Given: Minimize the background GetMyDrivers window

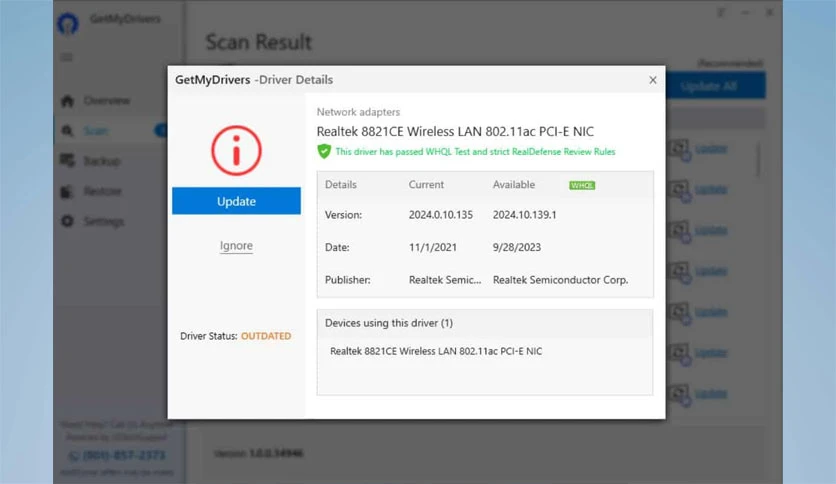Looking at the screenshot, I should click(x=745, y=12).
